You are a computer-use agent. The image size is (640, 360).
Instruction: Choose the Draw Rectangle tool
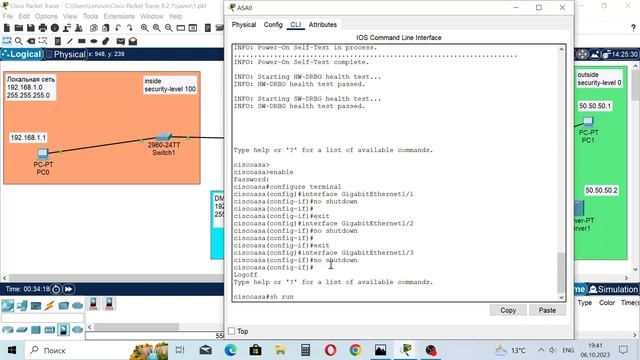[x=82, y=41]
